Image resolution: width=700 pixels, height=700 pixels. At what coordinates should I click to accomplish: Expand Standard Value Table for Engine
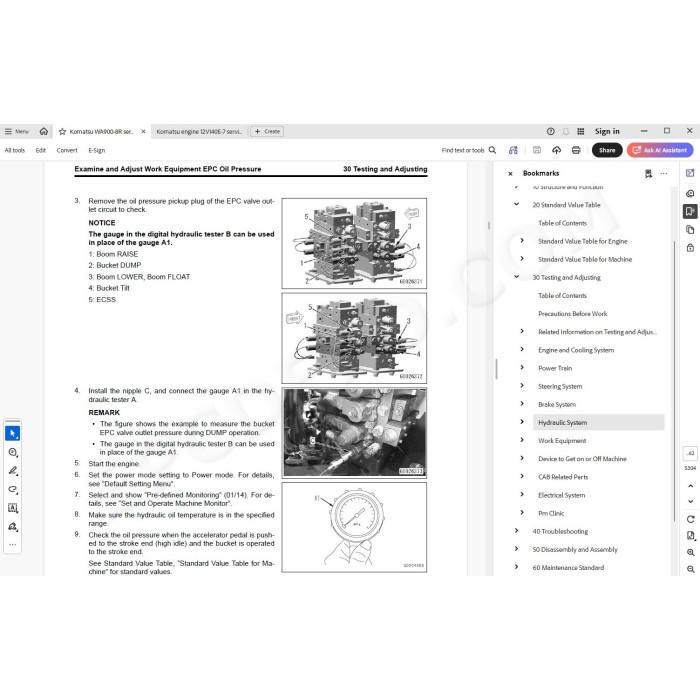522,241
